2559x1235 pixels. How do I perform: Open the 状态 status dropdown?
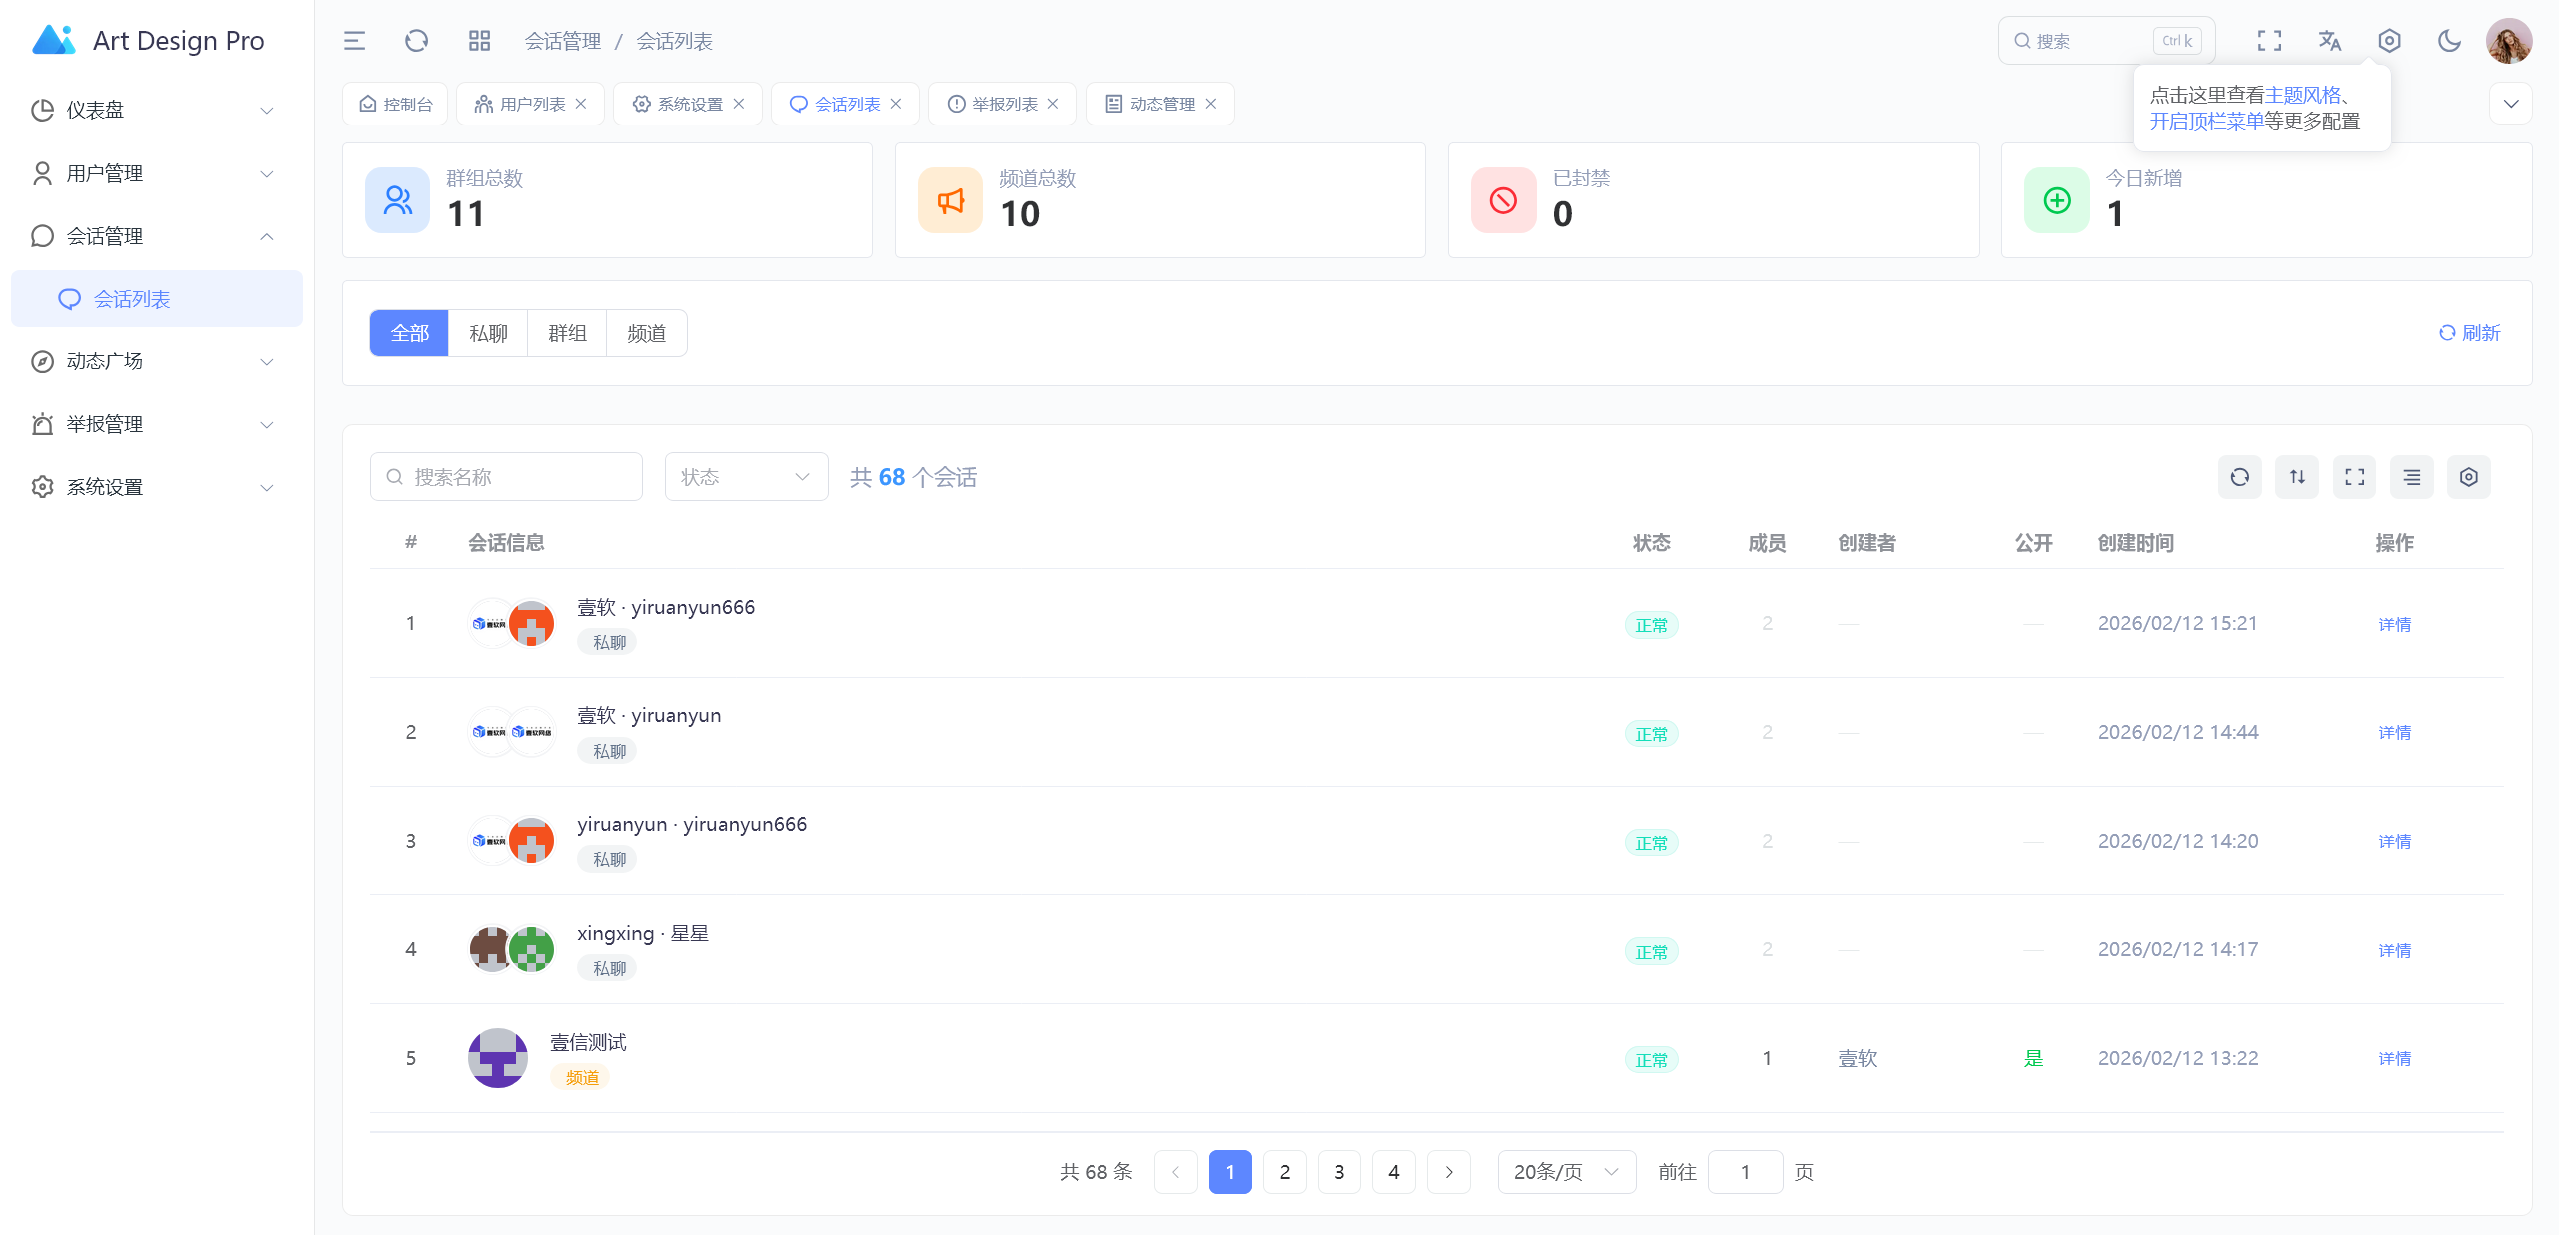746,477
